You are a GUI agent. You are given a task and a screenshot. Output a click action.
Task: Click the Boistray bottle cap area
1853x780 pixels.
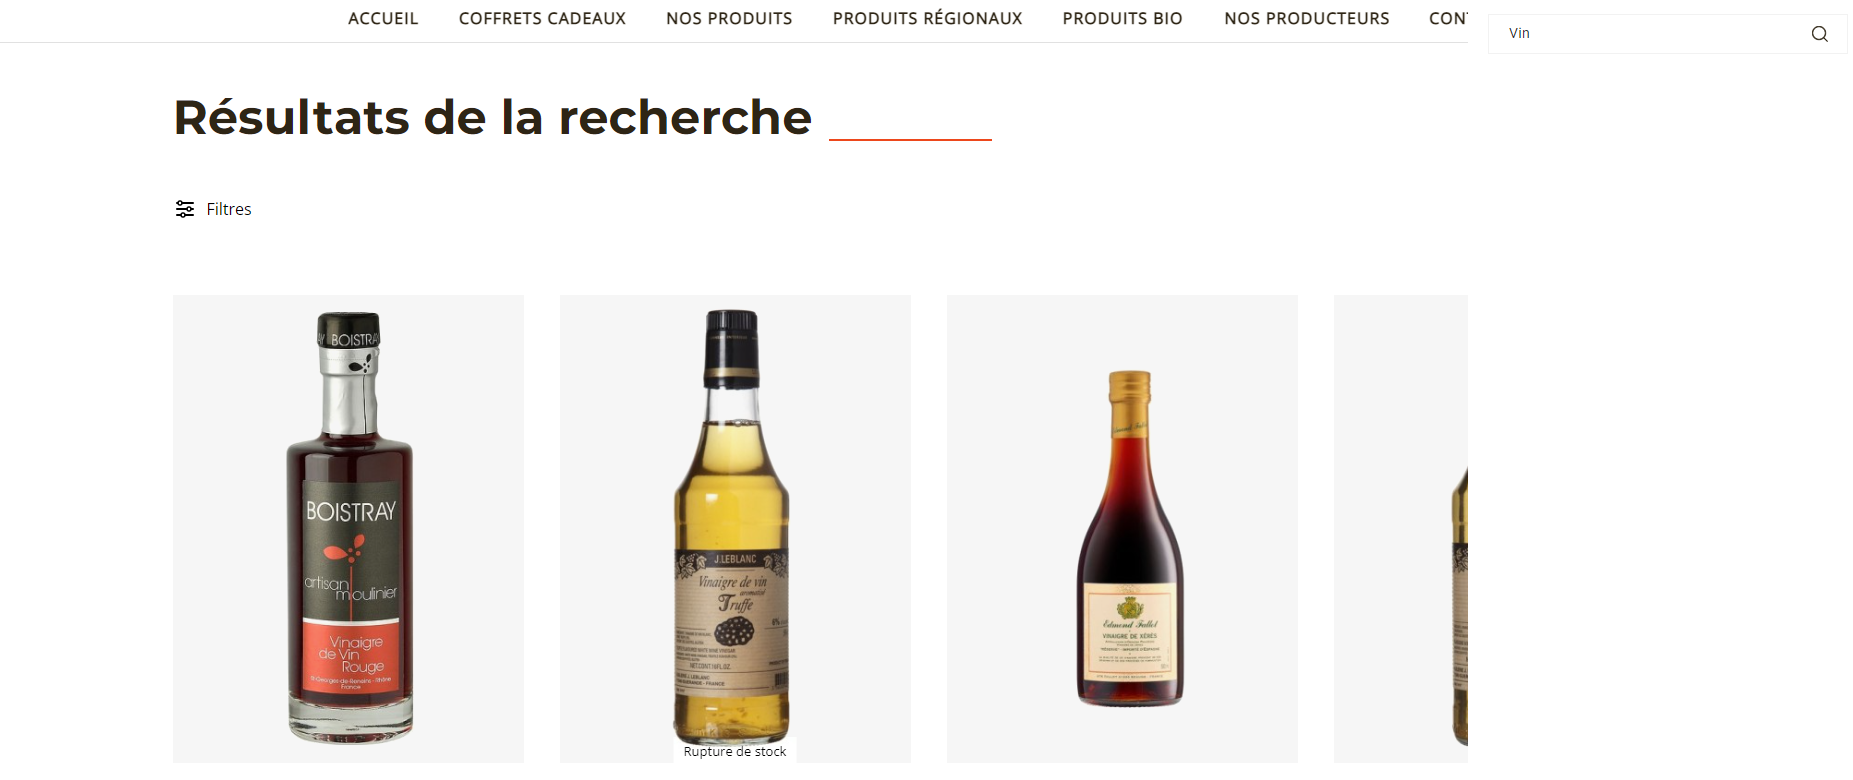349,342
